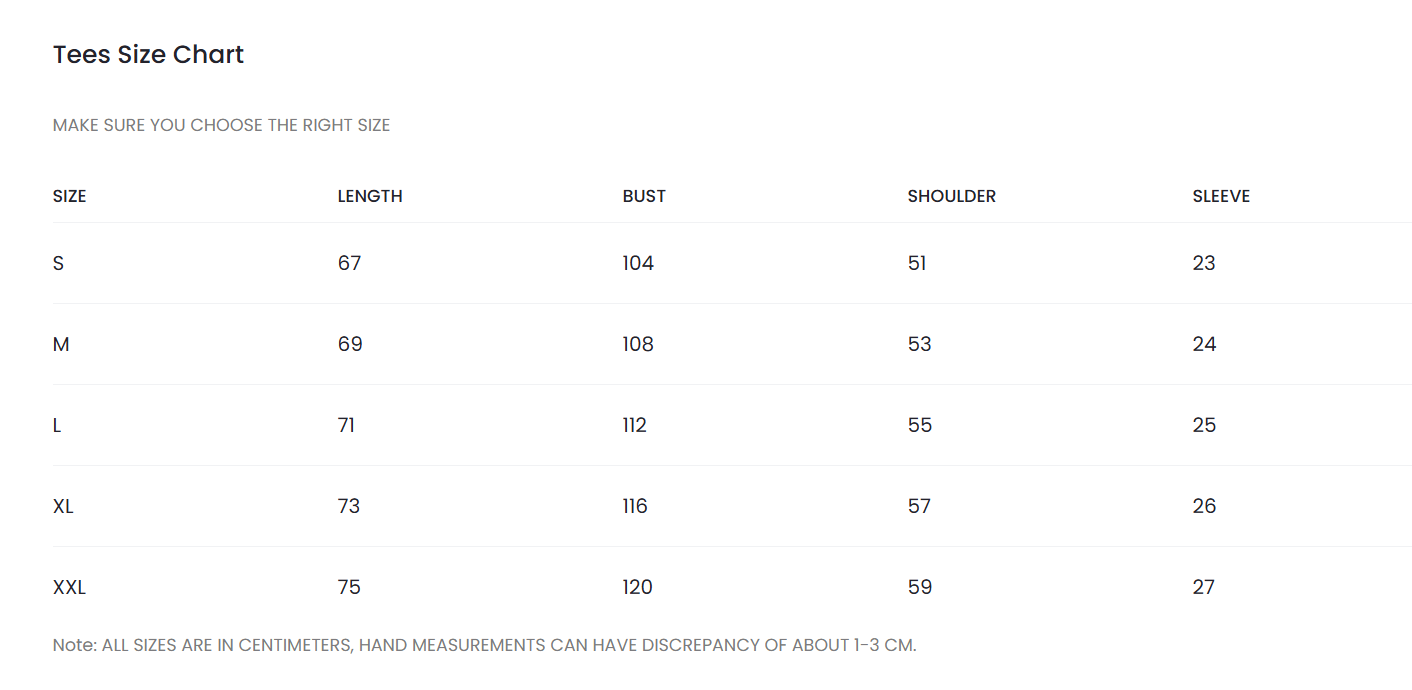
Task: Click the 'MAKE SURE YOU CHOOSE THE RIGHT SIZE' text
Action: pos(222,126)
